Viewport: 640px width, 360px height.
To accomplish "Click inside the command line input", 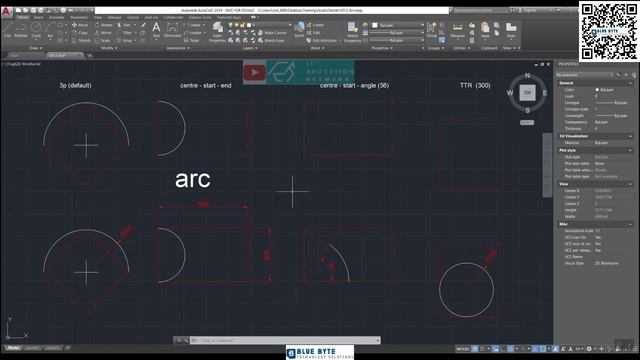I will click(286, 340).
